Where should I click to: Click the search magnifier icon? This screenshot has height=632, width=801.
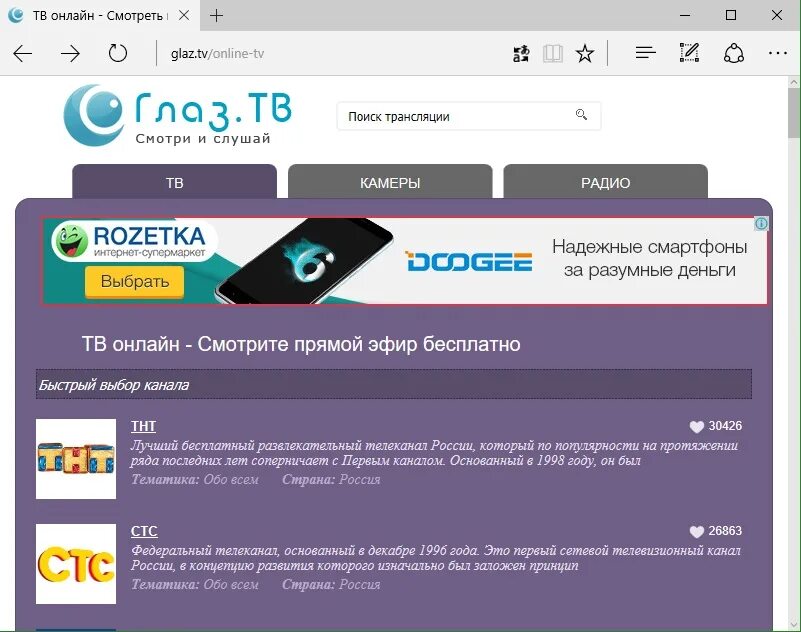coord(581,114)
